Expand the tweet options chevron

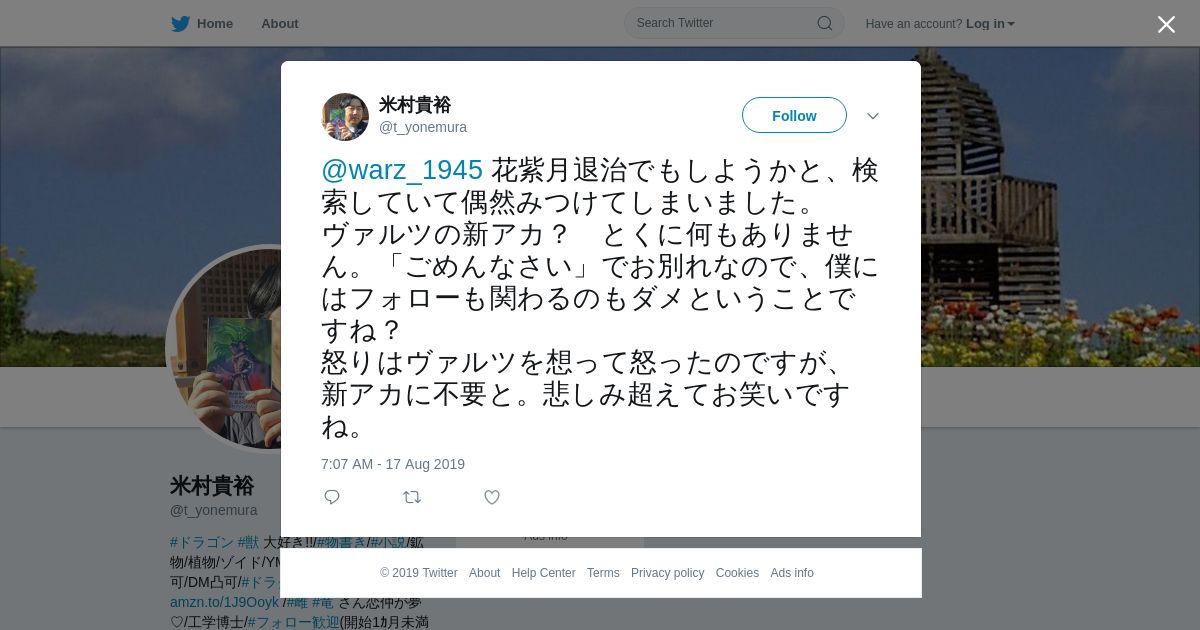tap(873, 116)
